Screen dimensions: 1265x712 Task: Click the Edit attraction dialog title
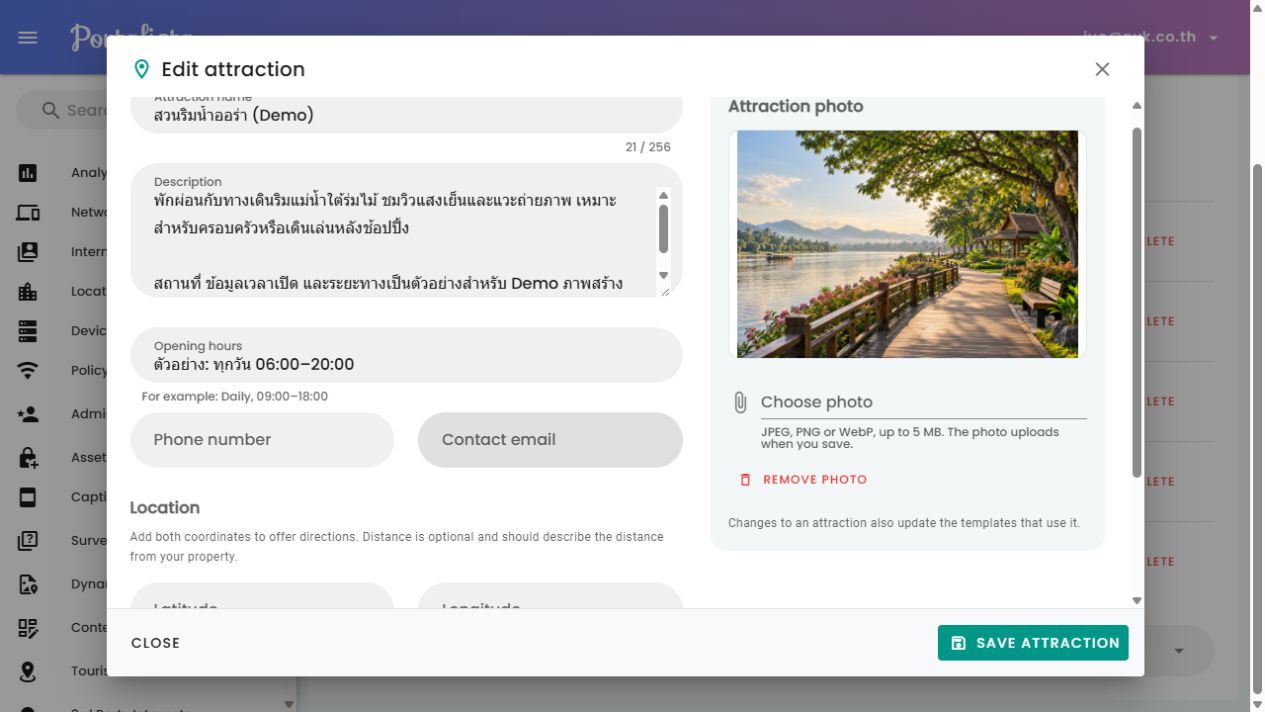[233, 69]
